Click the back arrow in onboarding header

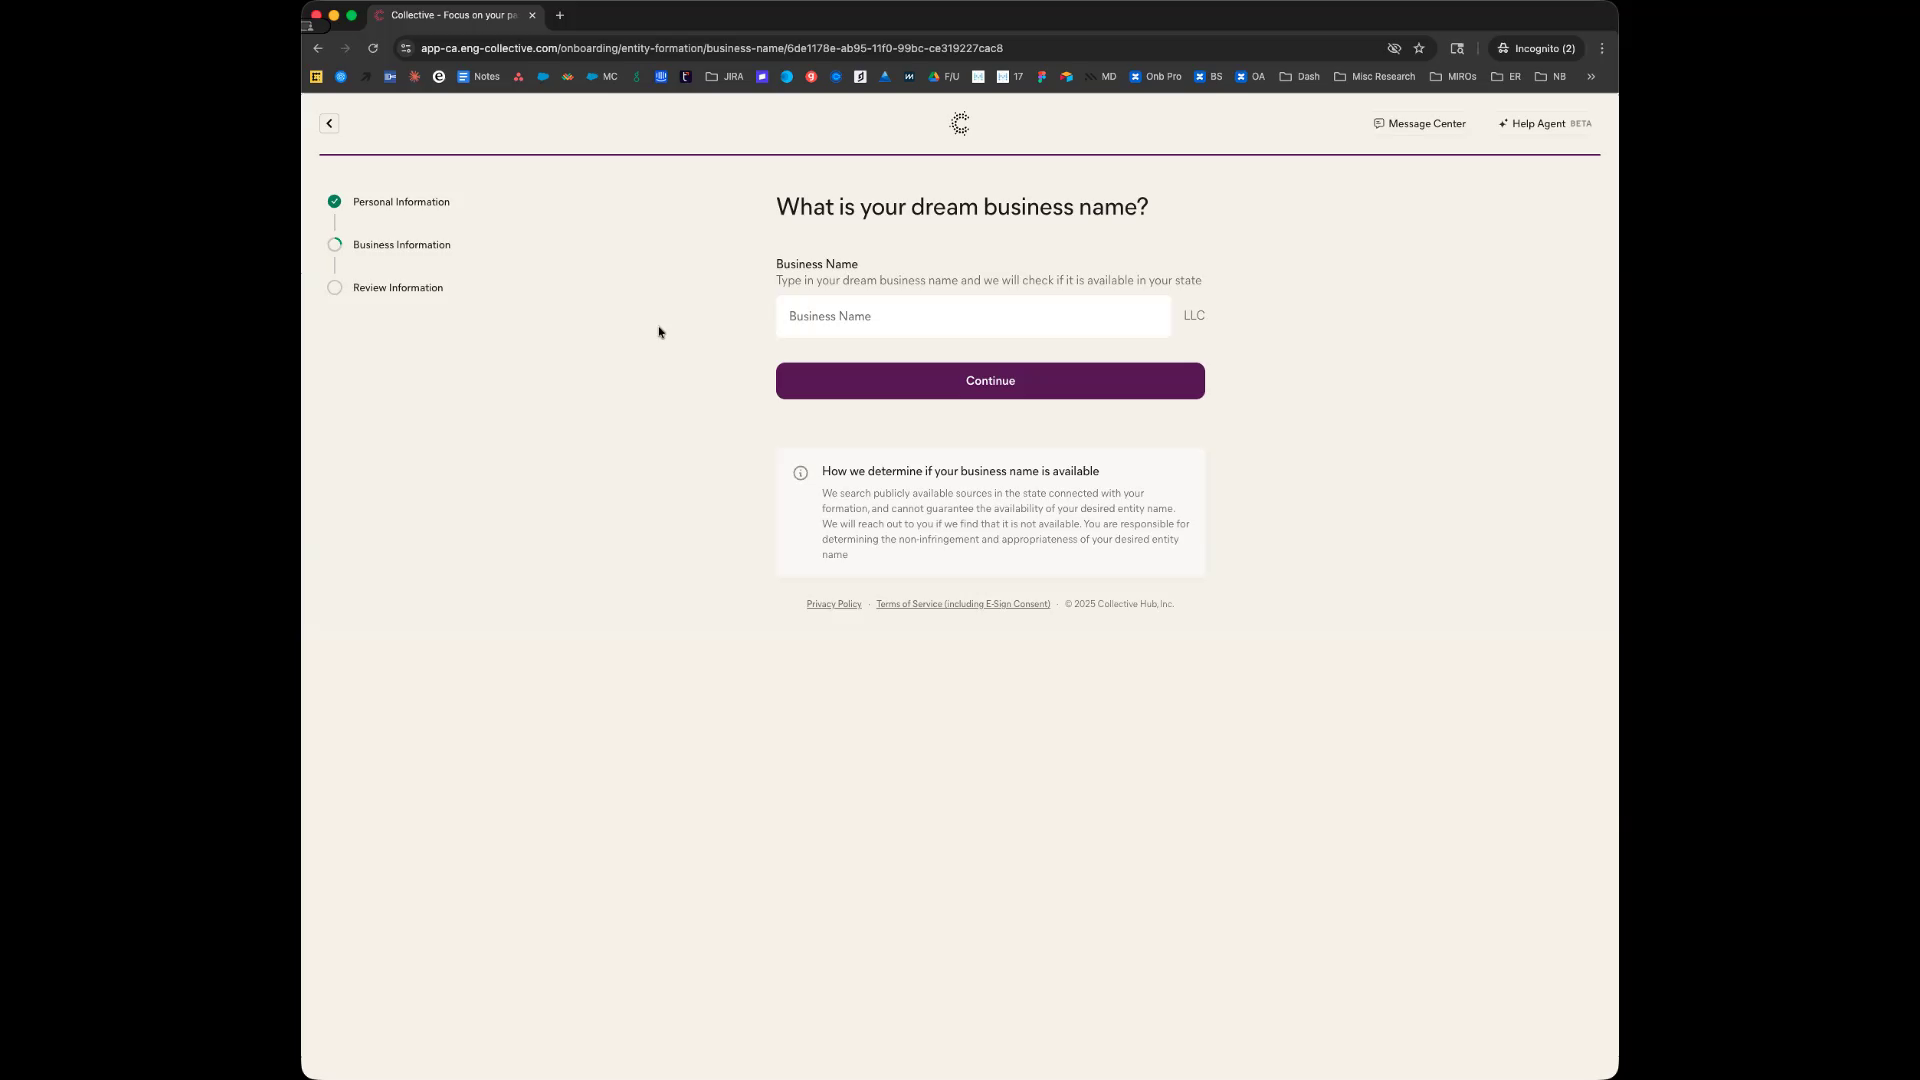pyautogui.click(x=329, y=123)
